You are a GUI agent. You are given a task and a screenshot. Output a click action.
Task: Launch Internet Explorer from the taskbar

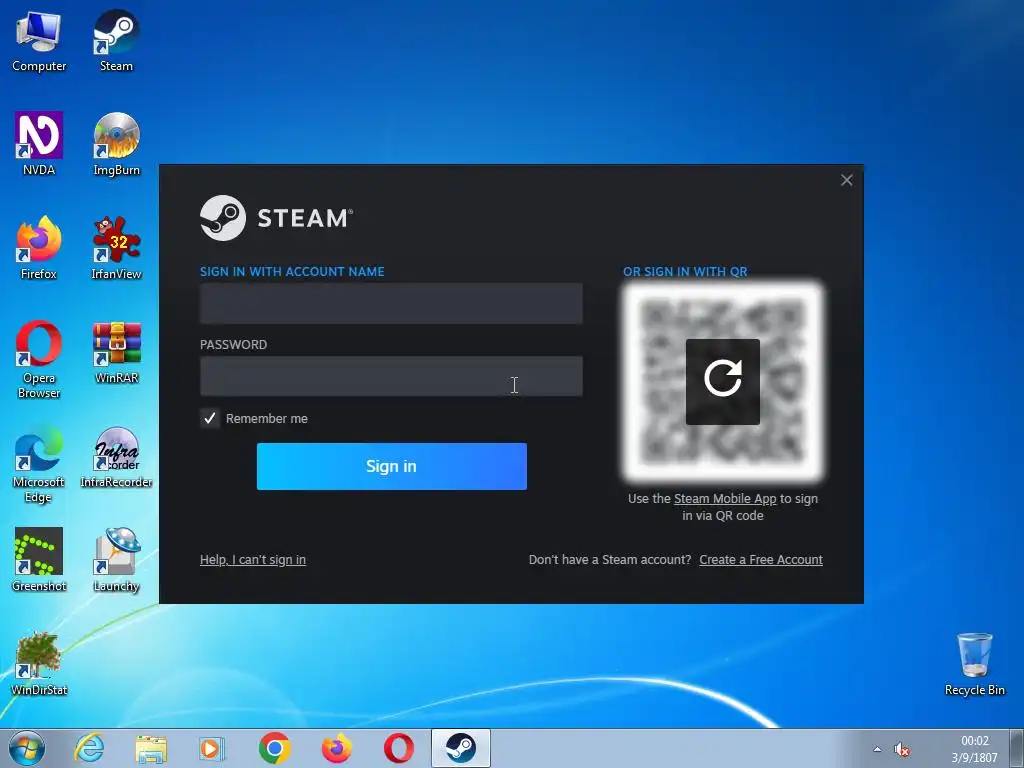pos(89,748)
